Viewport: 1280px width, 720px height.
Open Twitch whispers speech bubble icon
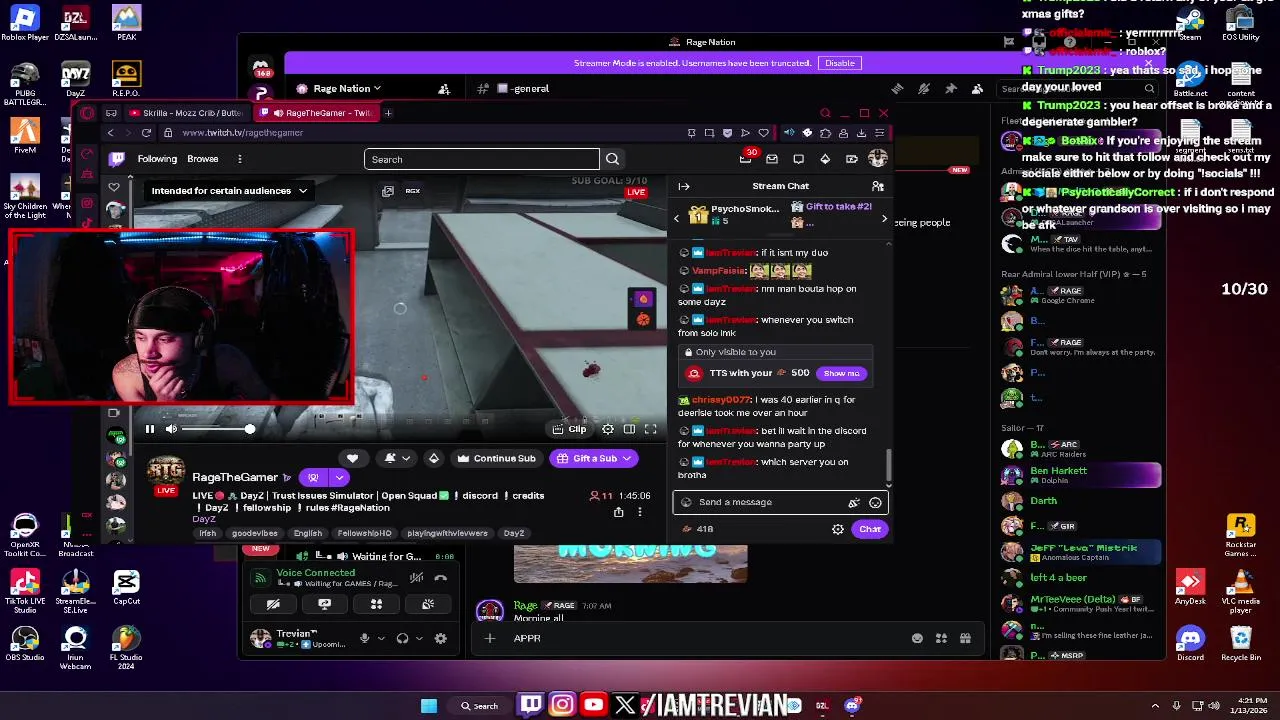(x=798, y=159)
